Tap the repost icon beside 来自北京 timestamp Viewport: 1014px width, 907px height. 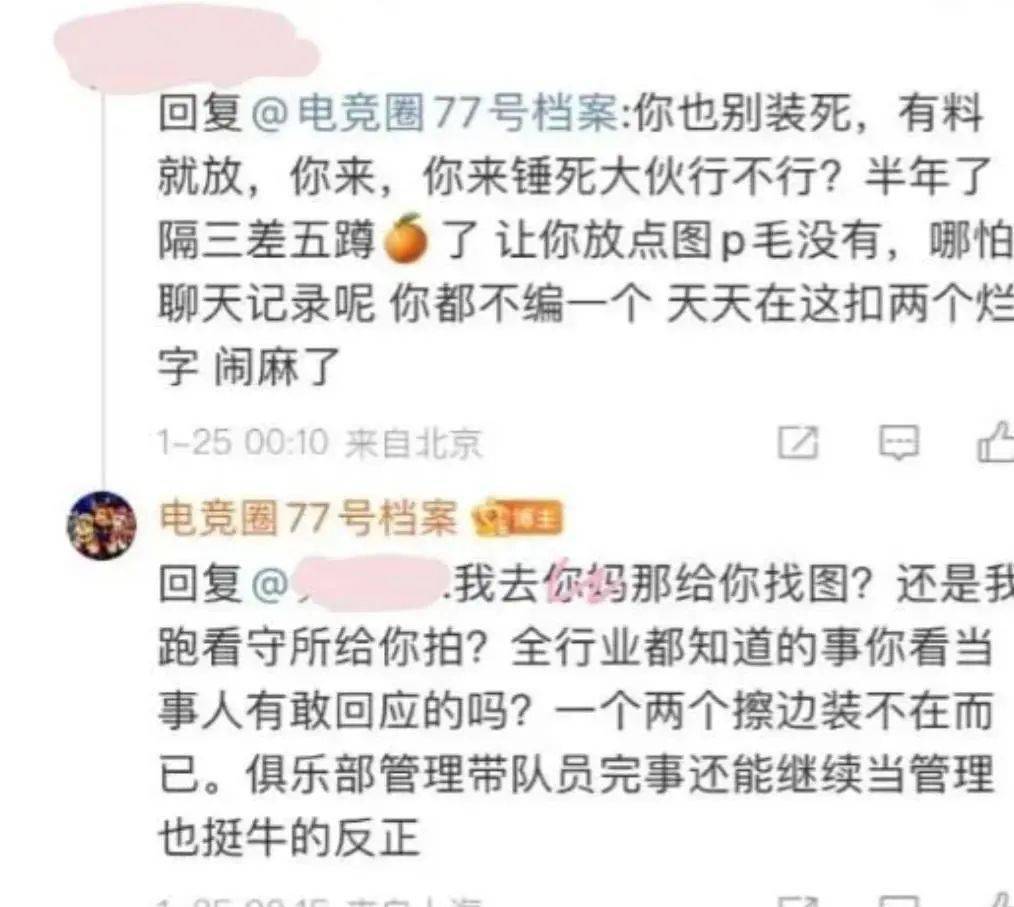point(798,443)
